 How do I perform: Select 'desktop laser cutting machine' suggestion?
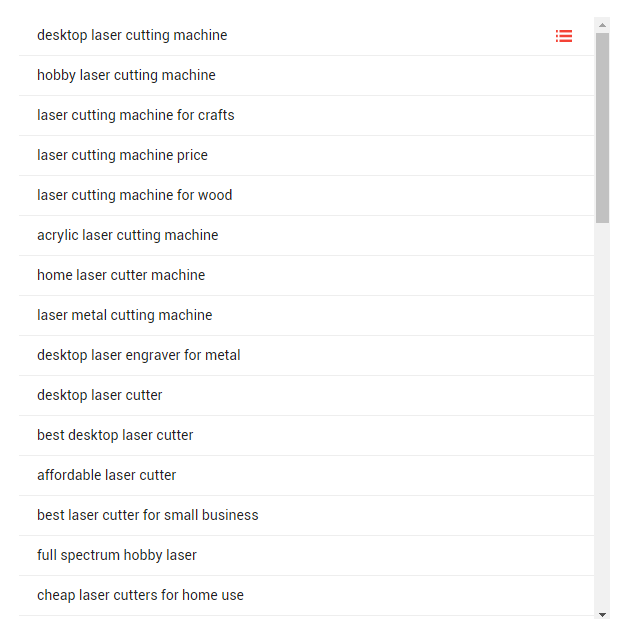132,35
